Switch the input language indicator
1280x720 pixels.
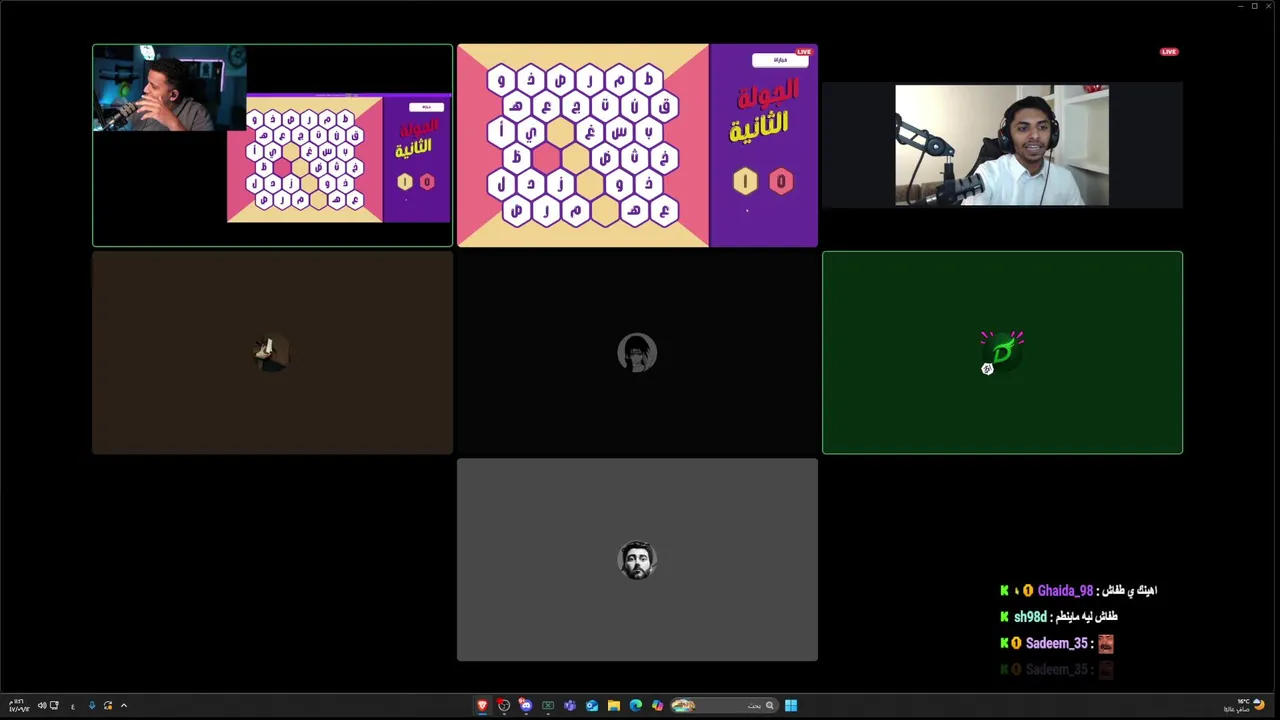coord(73,706)
